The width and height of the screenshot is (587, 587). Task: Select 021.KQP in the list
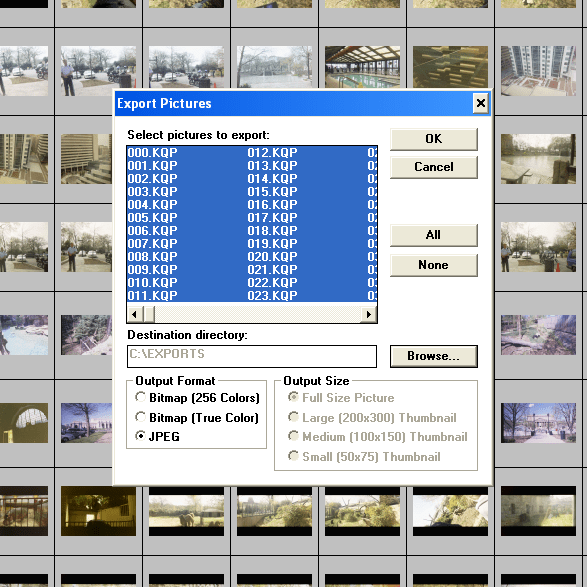(272, 270)
